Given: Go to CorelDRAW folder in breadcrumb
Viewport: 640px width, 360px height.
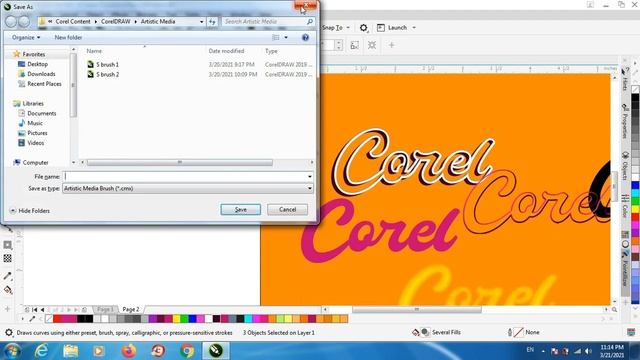Looking at the screenshot, I should click(x=116, y=21).
